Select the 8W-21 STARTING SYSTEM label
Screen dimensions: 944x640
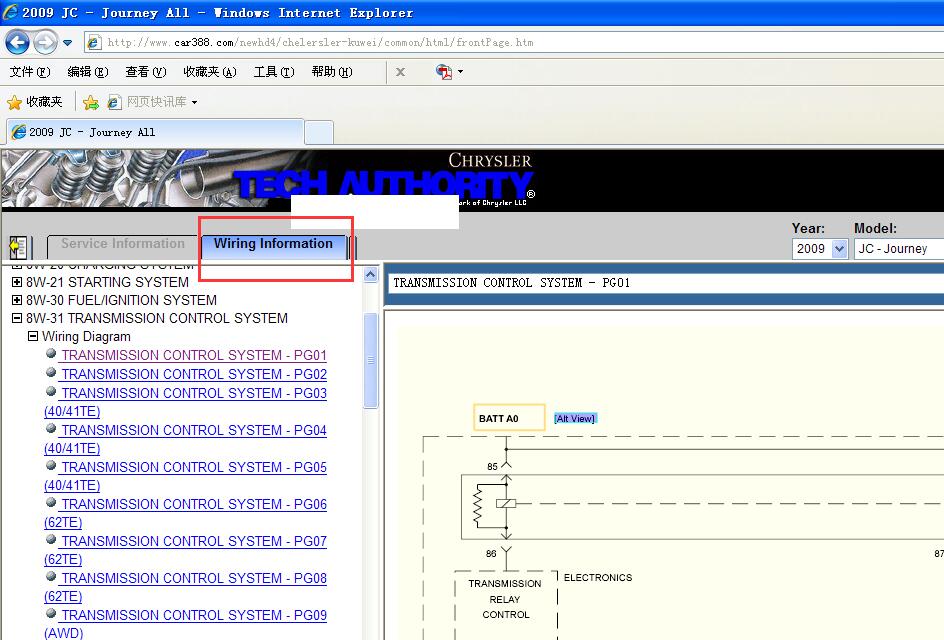107,282
